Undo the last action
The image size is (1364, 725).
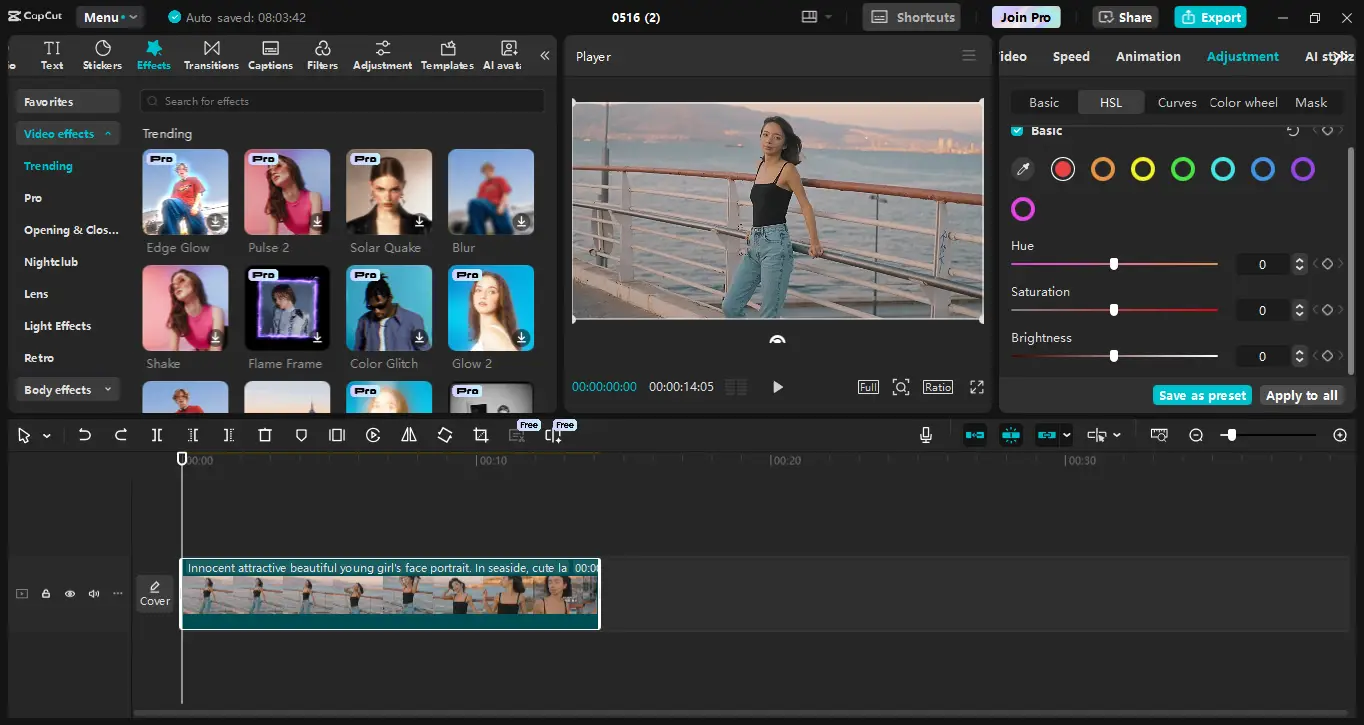[x=84, y=434]
